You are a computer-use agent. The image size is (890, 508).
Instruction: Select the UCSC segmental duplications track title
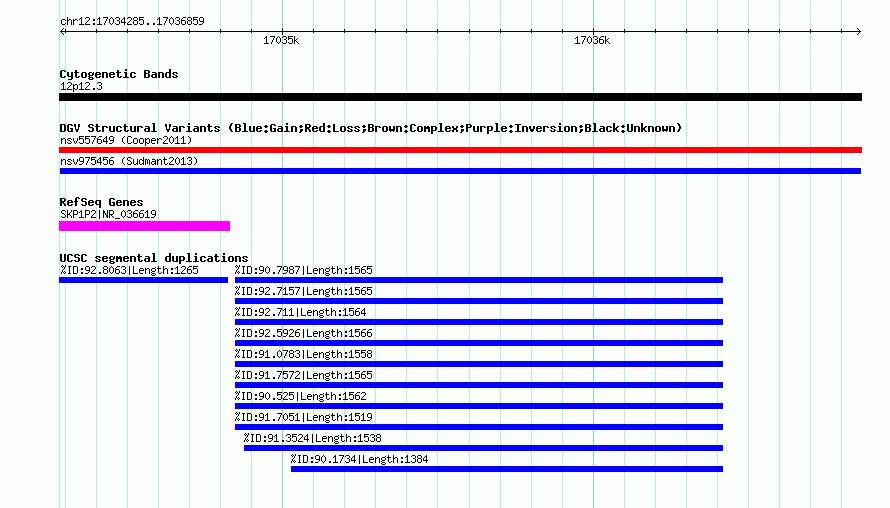[x=154, y=258]
